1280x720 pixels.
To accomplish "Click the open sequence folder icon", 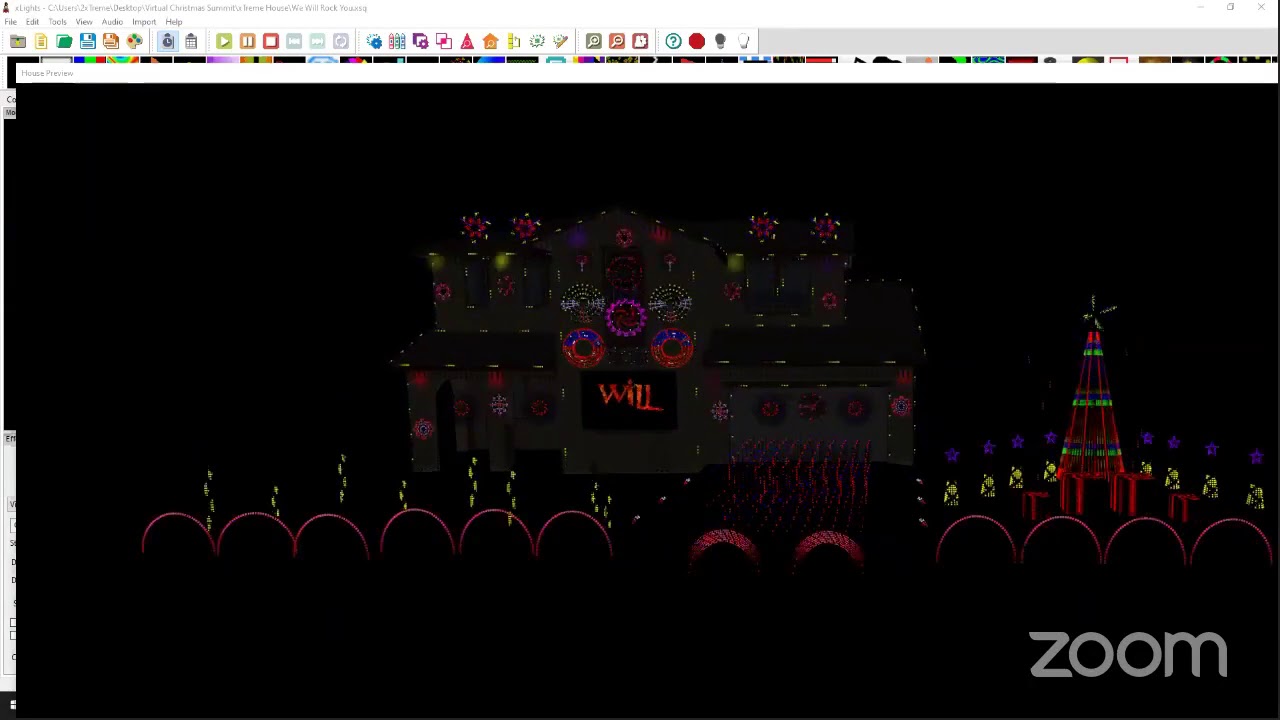I will click(18, 41).
